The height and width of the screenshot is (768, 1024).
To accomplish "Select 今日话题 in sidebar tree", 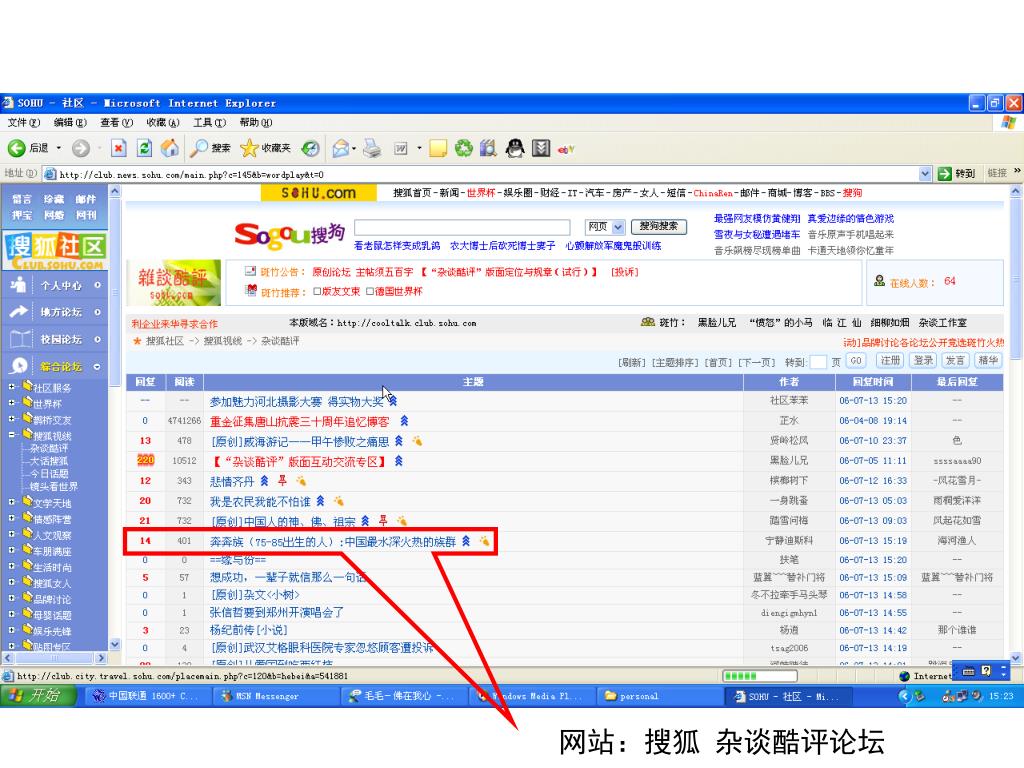I will [49, 473].
